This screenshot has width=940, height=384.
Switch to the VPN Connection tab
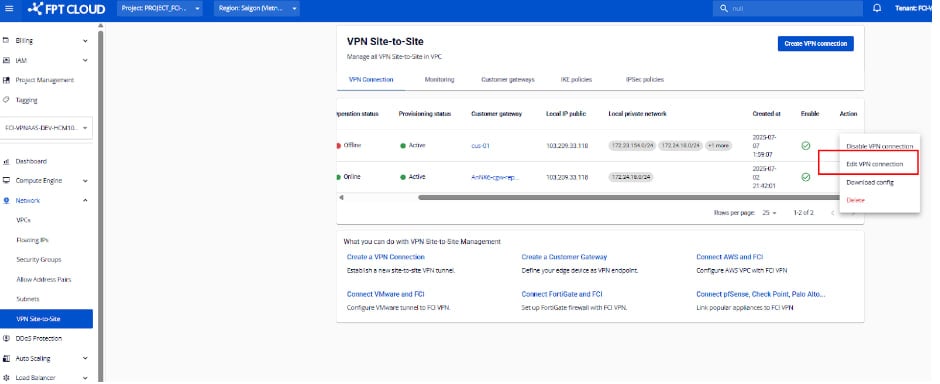point(371,80)
